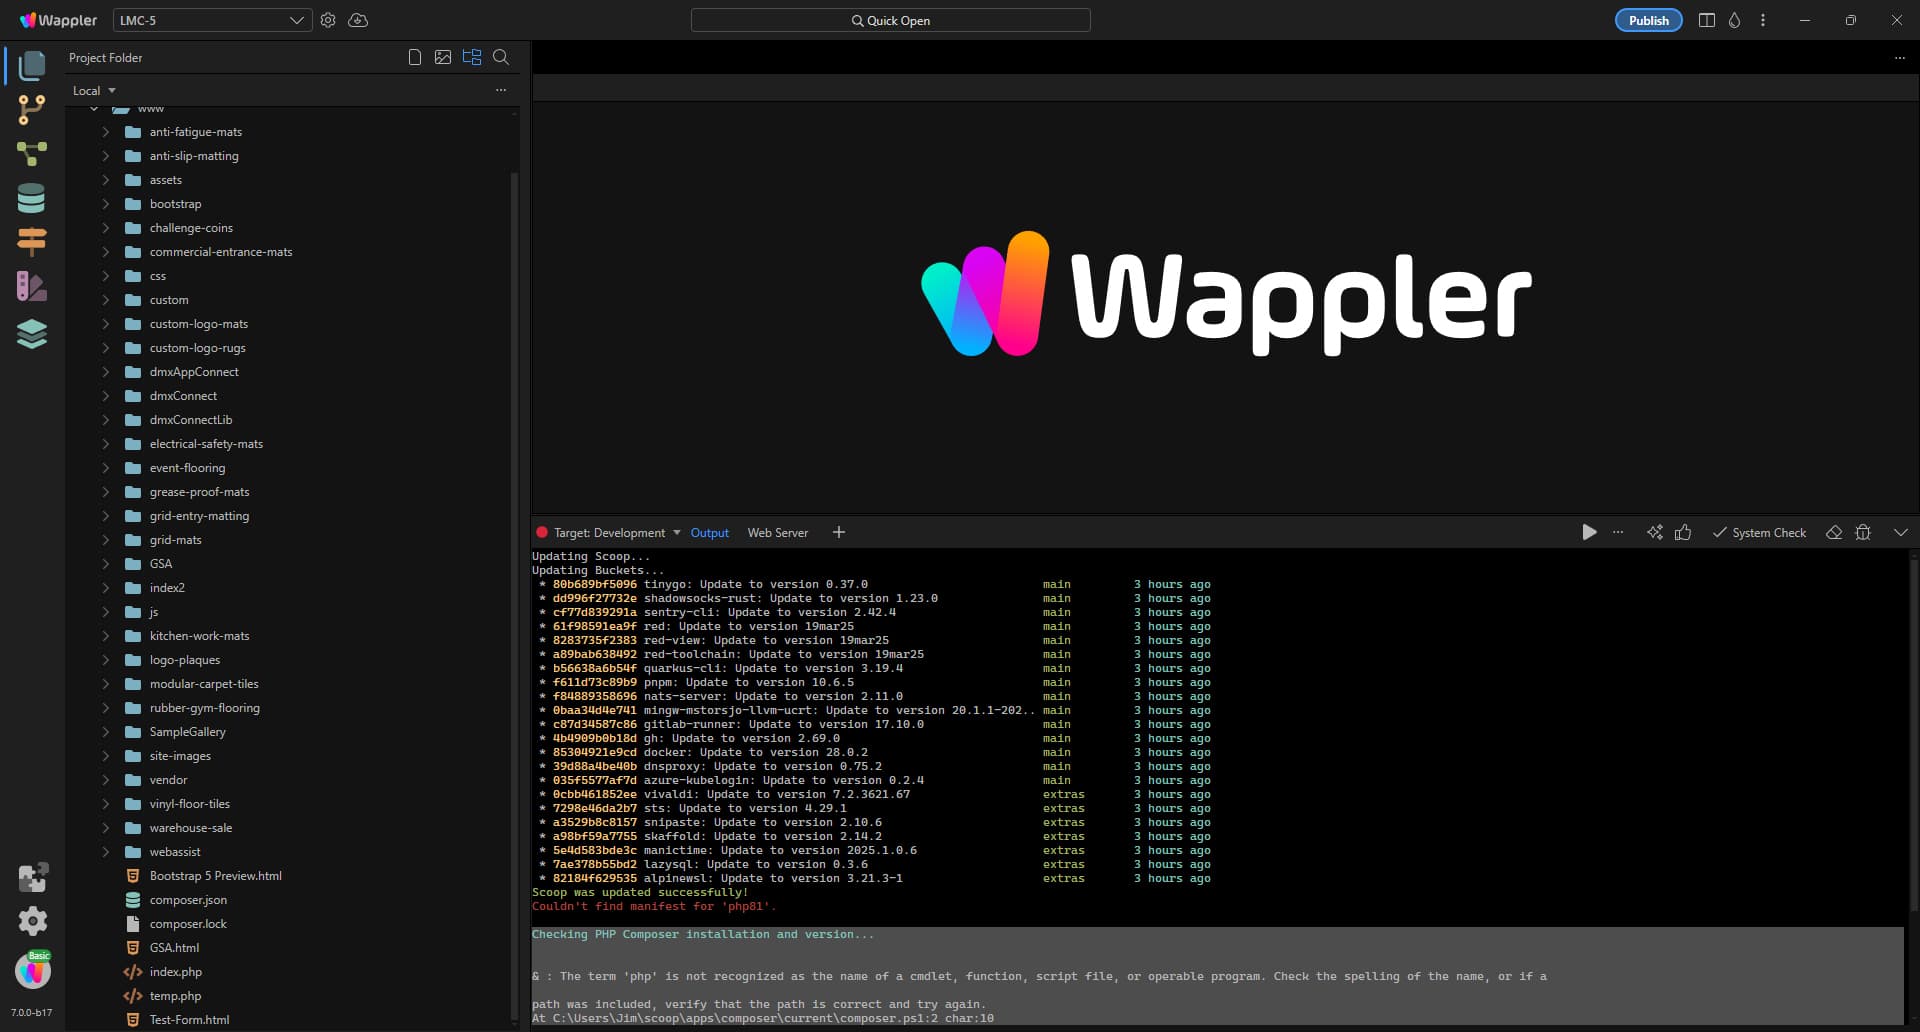Screen dimensions: 1920x1032
Task: Toggle the tree view icon in Project Folder
Action: (x=472, y=58)
